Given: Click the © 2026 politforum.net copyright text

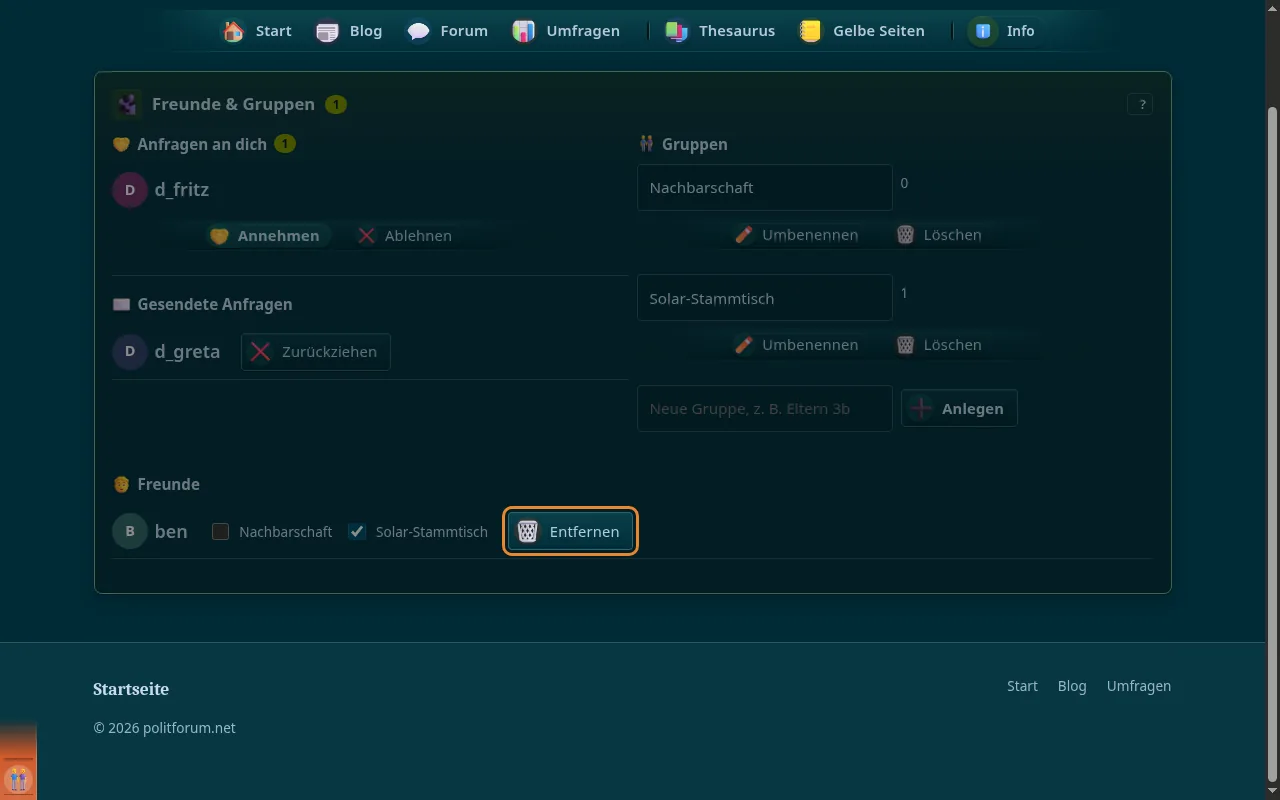Looking at the screenshot, I should click(165, 728).
